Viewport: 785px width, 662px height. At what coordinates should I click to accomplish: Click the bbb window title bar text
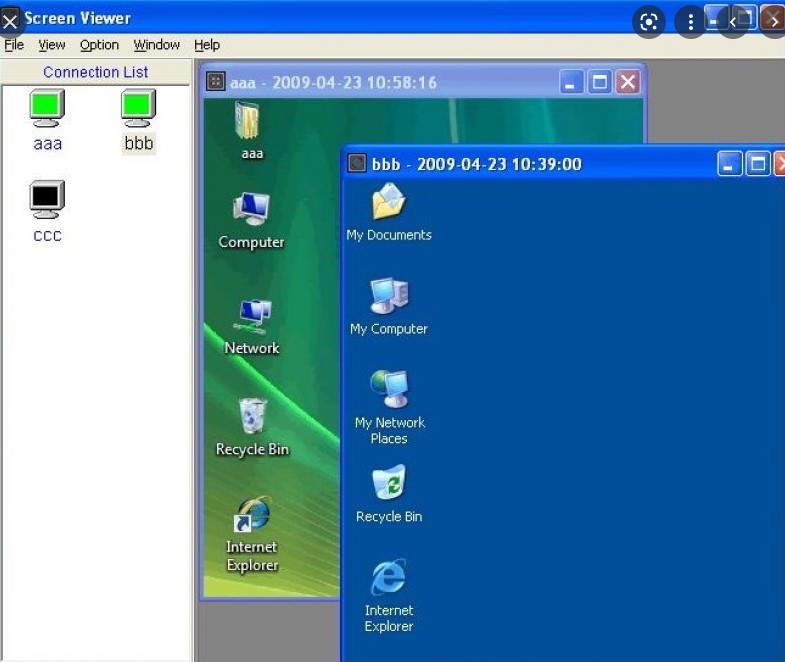pyautogui.click(x=477, y=164)
